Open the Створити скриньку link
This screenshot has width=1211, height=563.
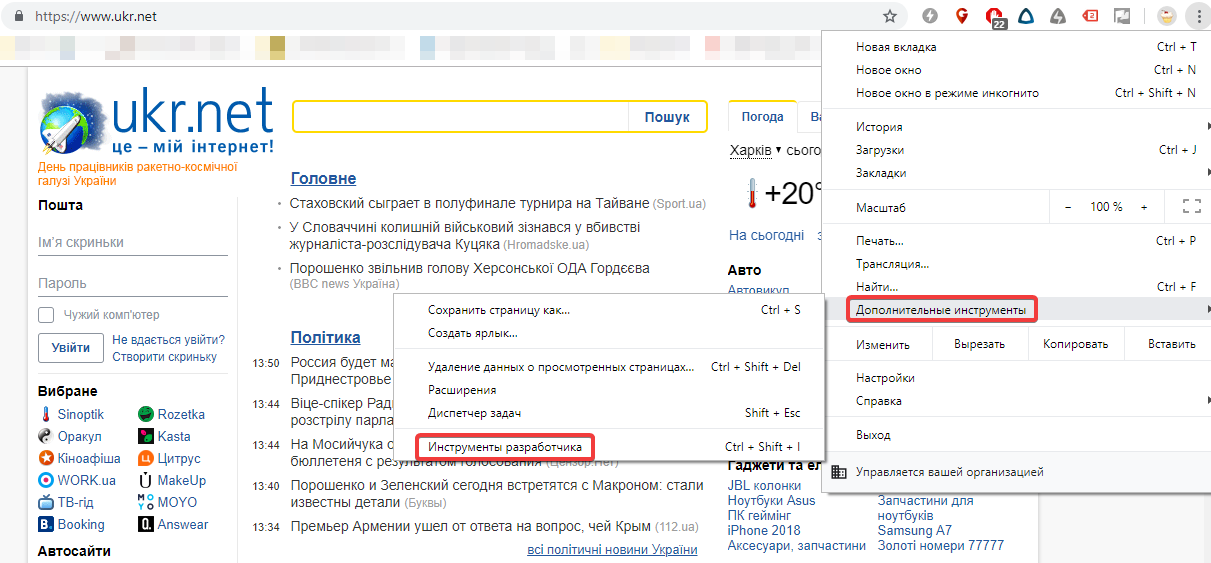(x=164, y=357)
